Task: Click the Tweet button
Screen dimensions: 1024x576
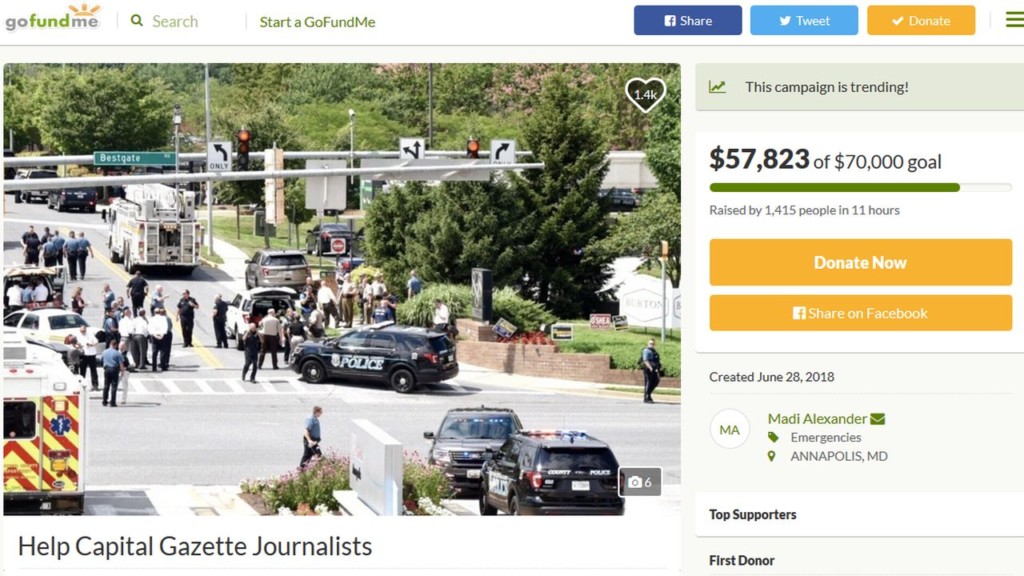Action: tap(804, 20)
